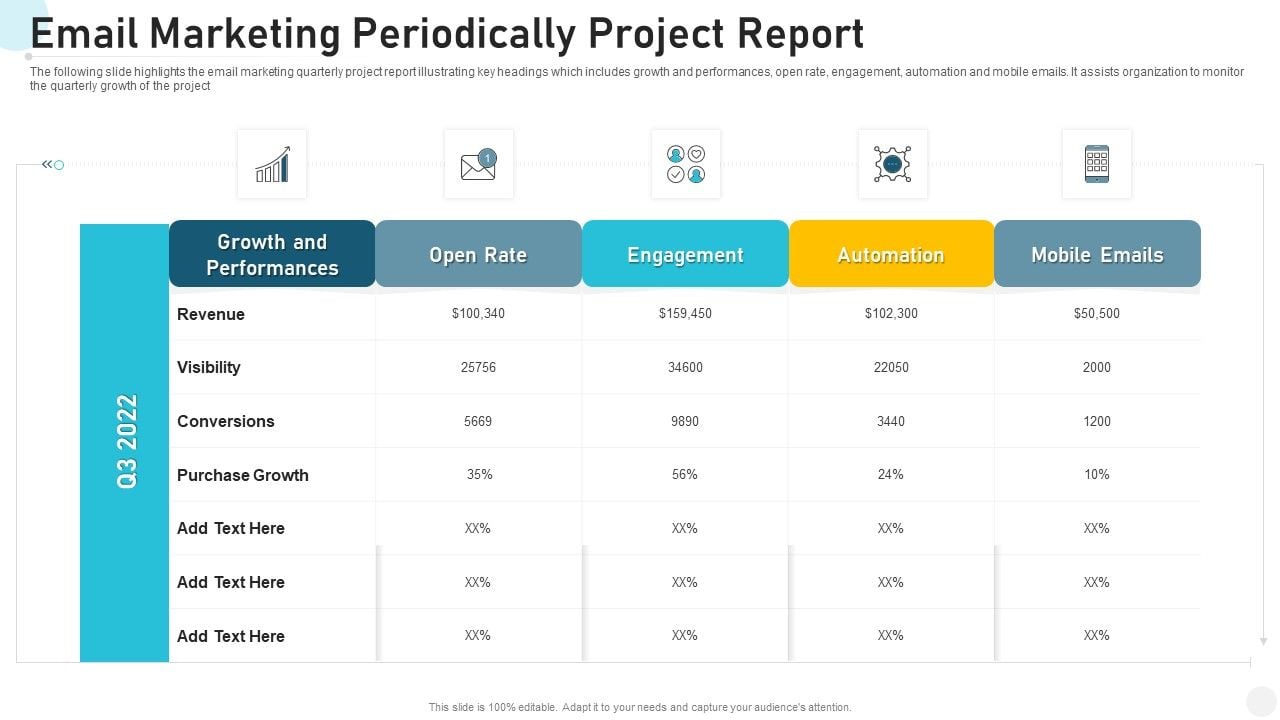This screenshot has width=1280, height=720.
Task: Click the growth bar chart icon
Action: [272, 164]
